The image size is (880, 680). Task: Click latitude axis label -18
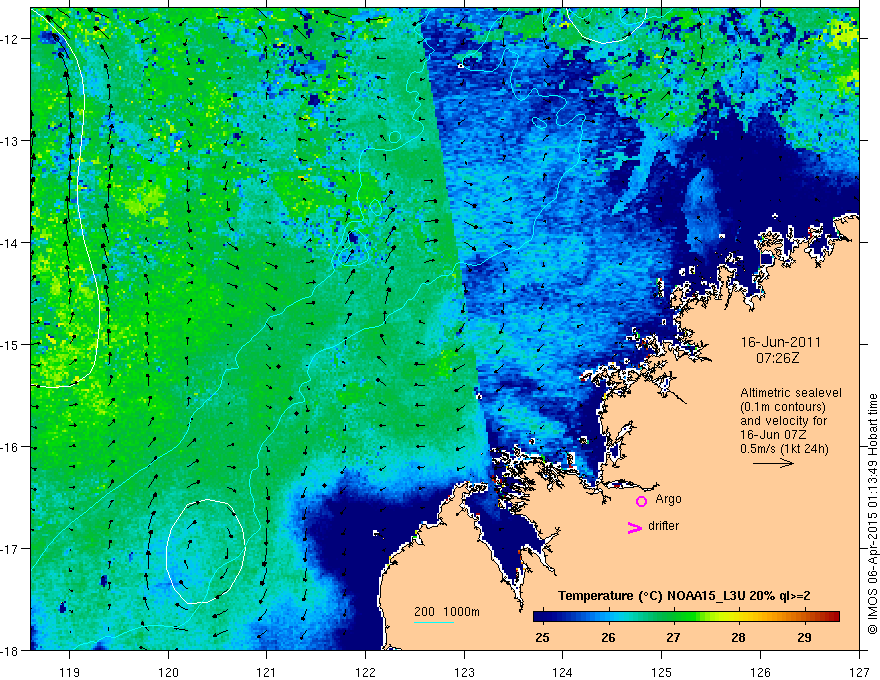pos(11,650)
